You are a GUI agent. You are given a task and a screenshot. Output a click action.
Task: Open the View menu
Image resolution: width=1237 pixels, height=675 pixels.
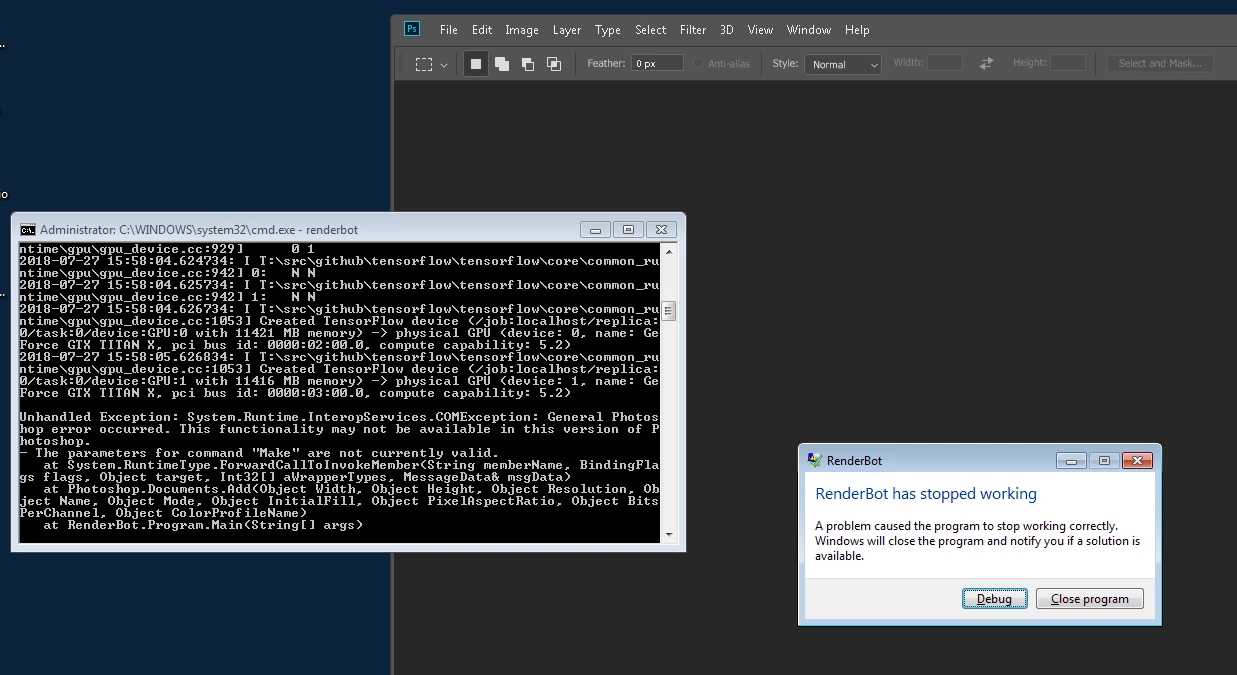point(760,30)
